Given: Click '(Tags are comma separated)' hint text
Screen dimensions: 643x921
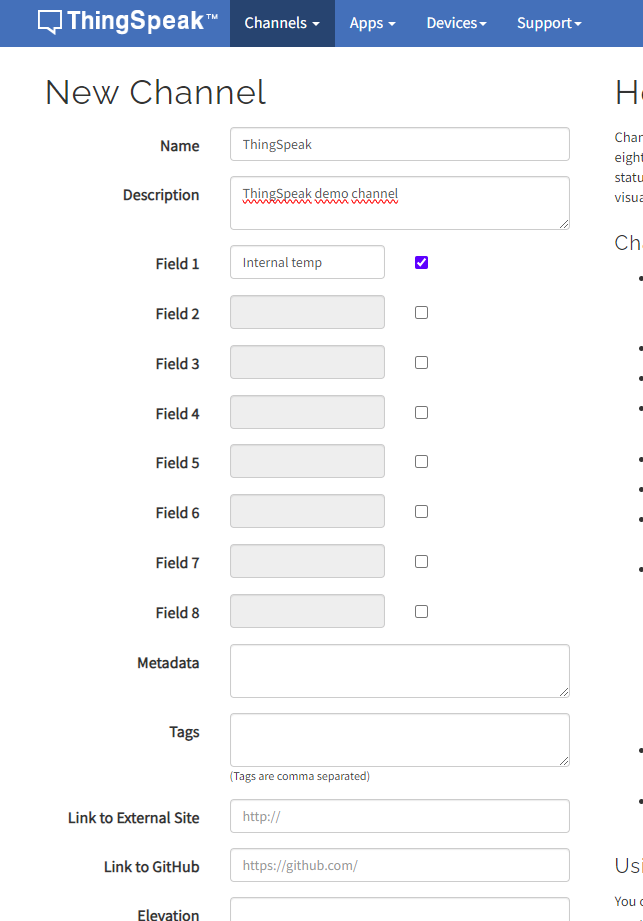Looking at the screenshot, I should [300, 776].
